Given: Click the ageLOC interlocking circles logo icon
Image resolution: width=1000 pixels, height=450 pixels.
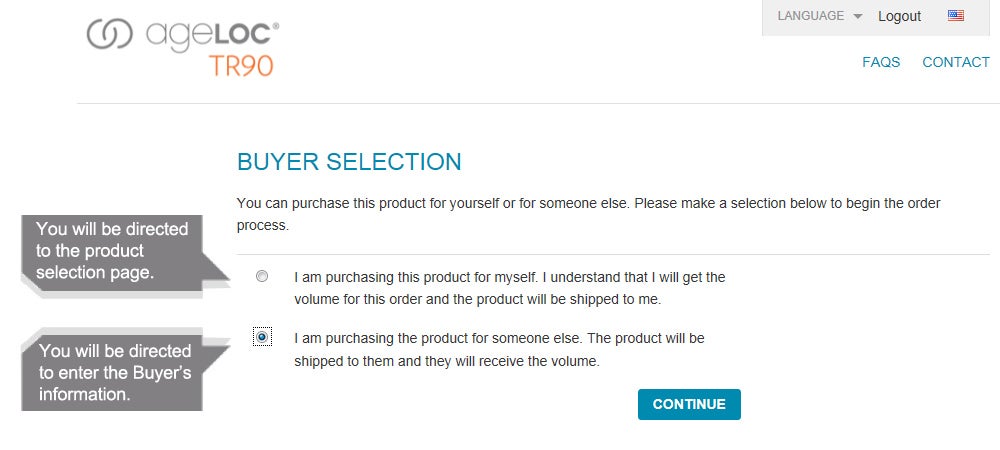Looking at the screenshot, I should 110,33.
